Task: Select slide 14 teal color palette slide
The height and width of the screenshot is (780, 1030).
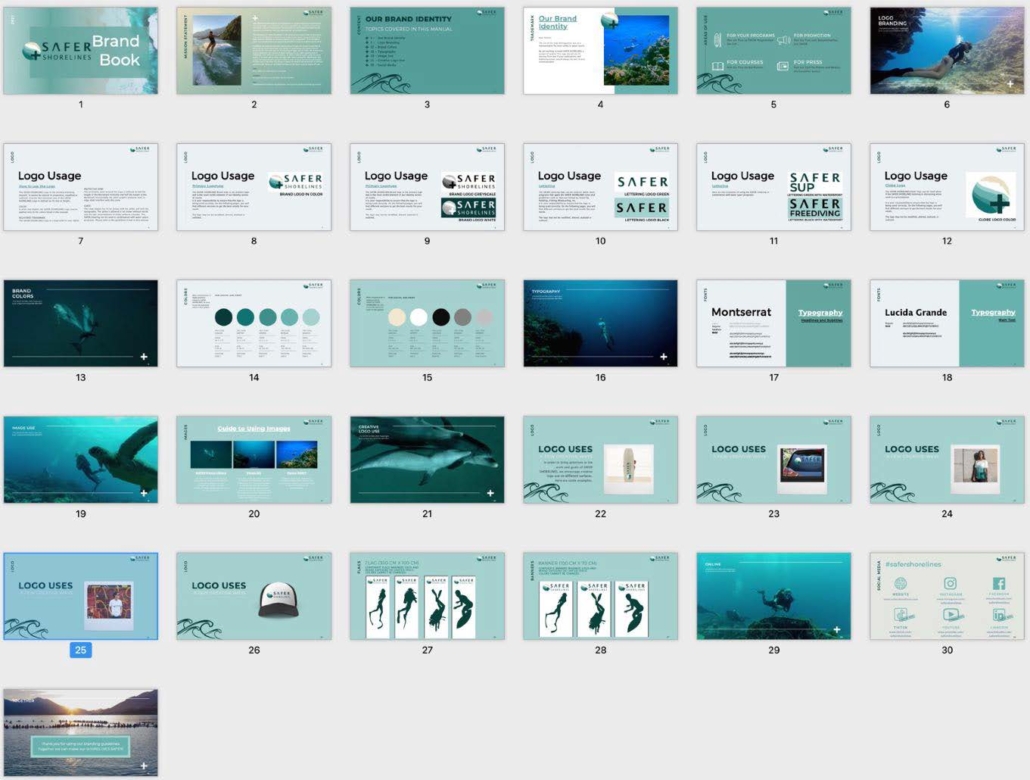Action: [x=254, y=323]
